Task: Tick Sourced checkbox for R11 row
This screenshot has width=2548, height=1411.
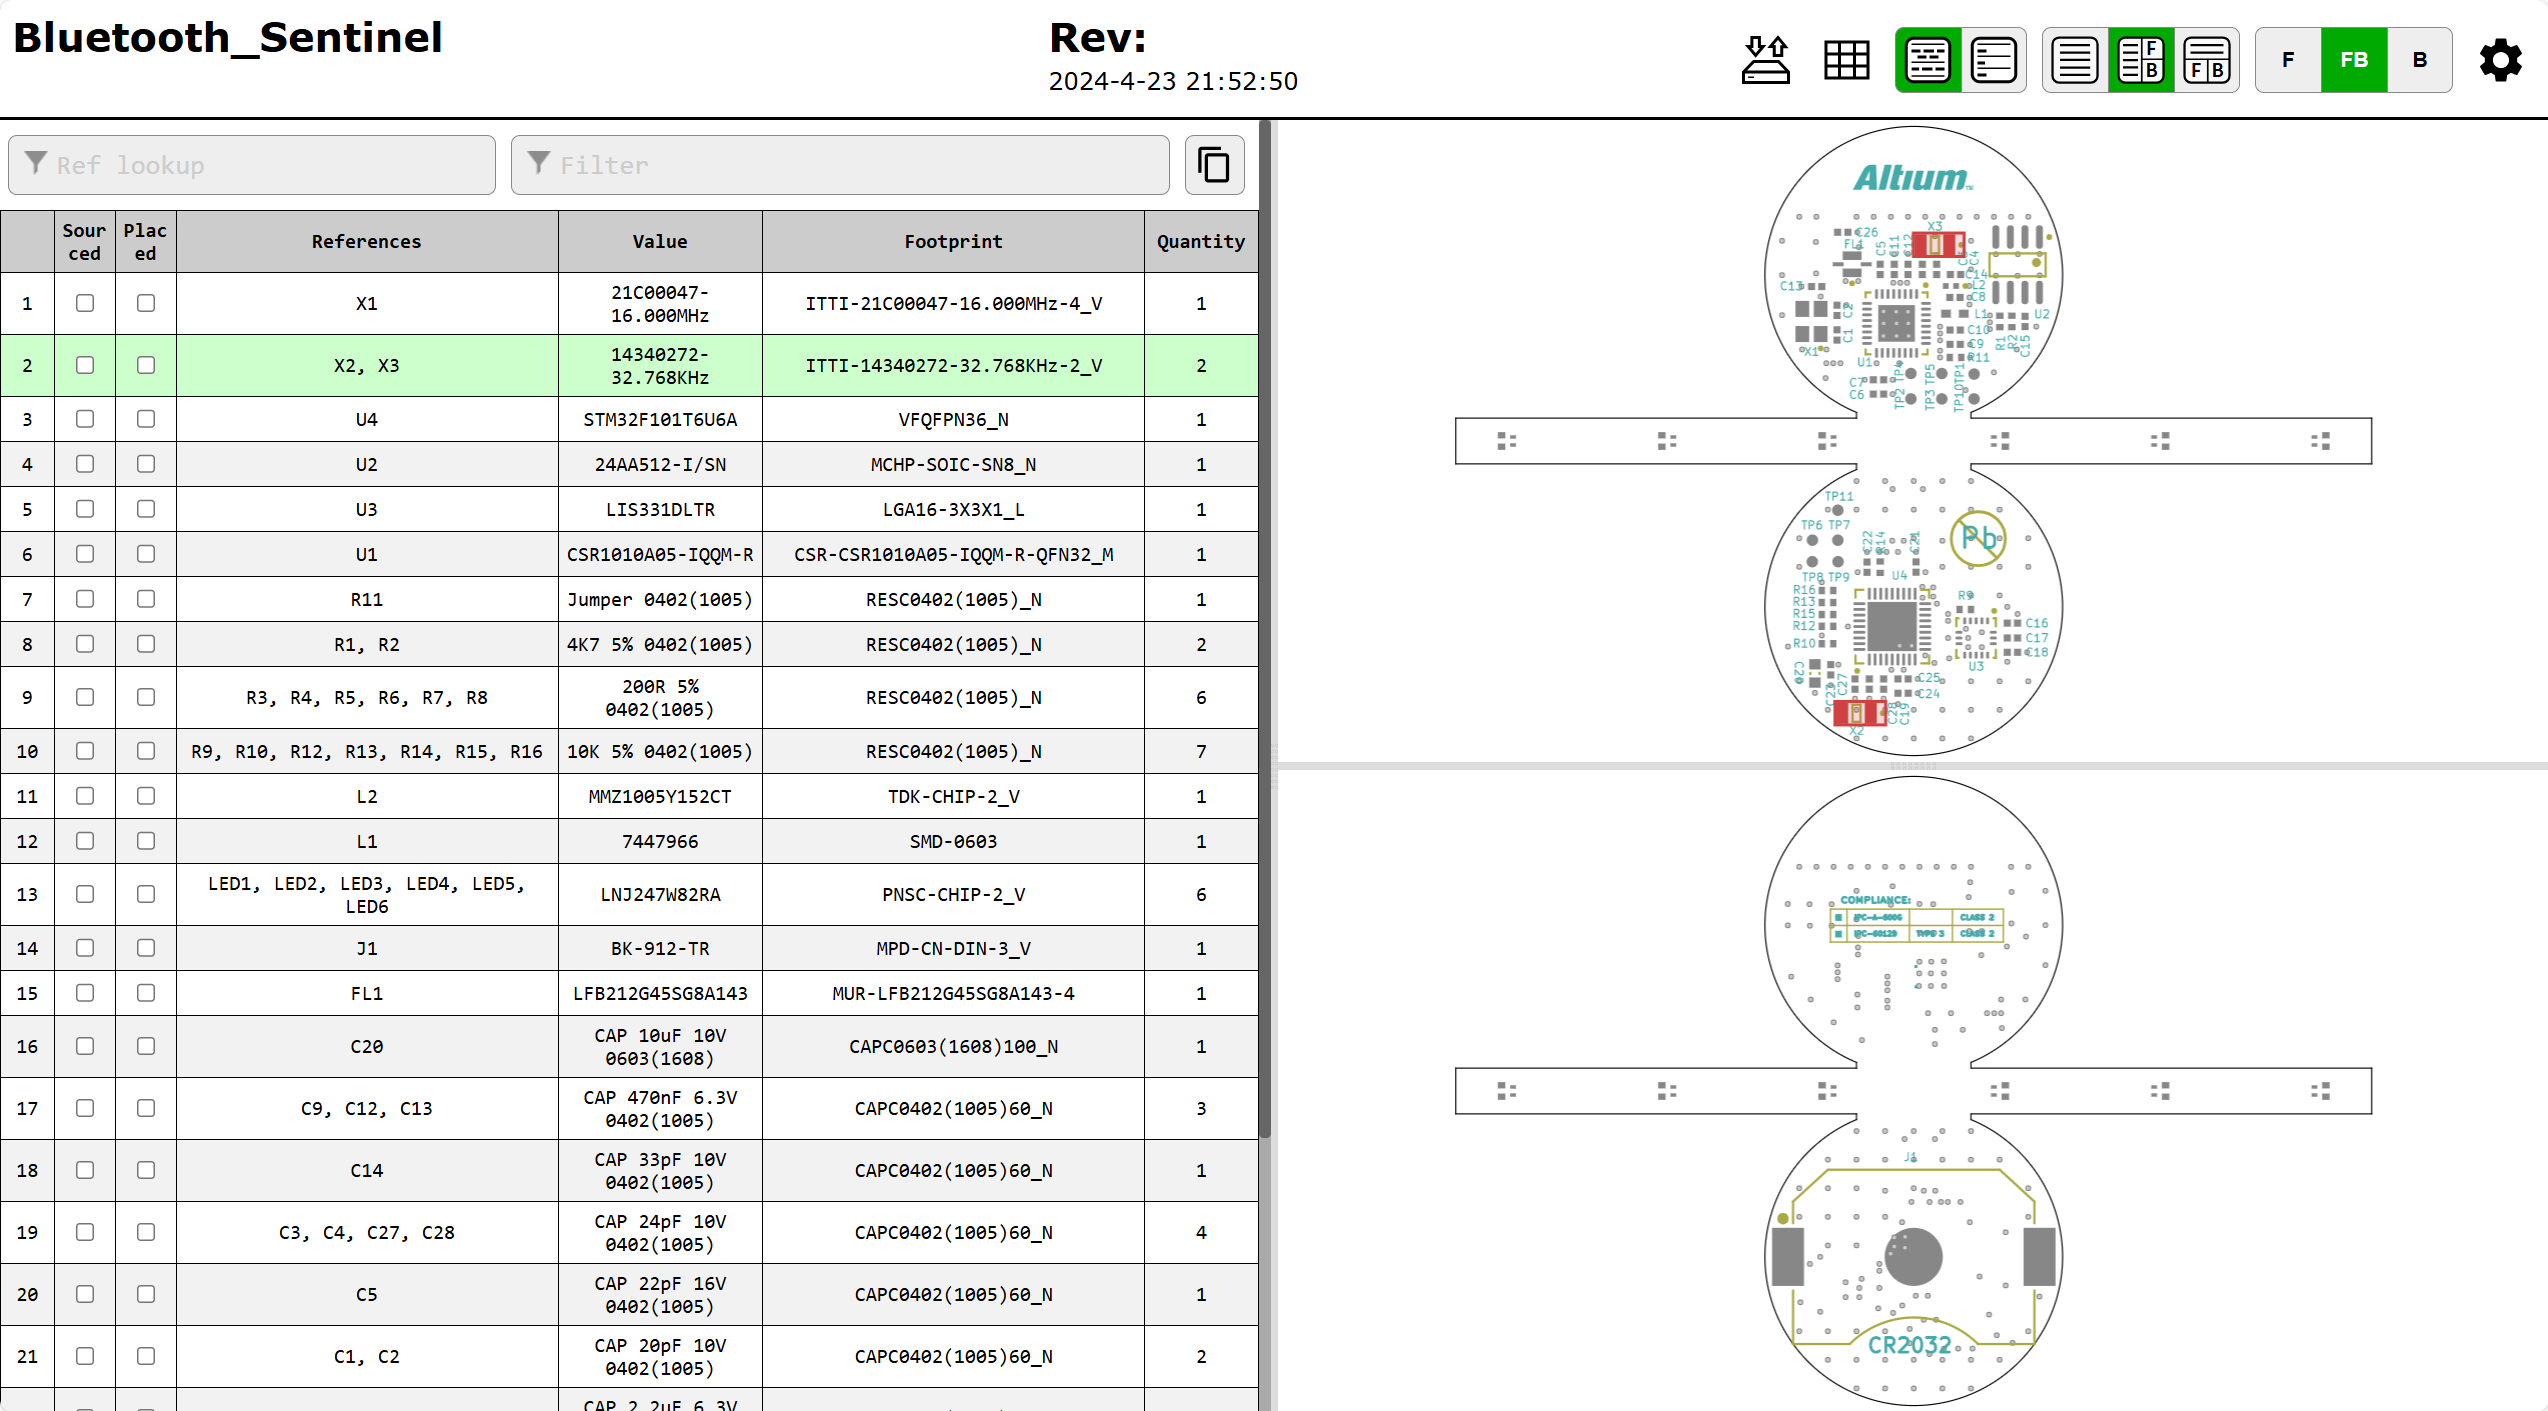Action: point(85,599)
